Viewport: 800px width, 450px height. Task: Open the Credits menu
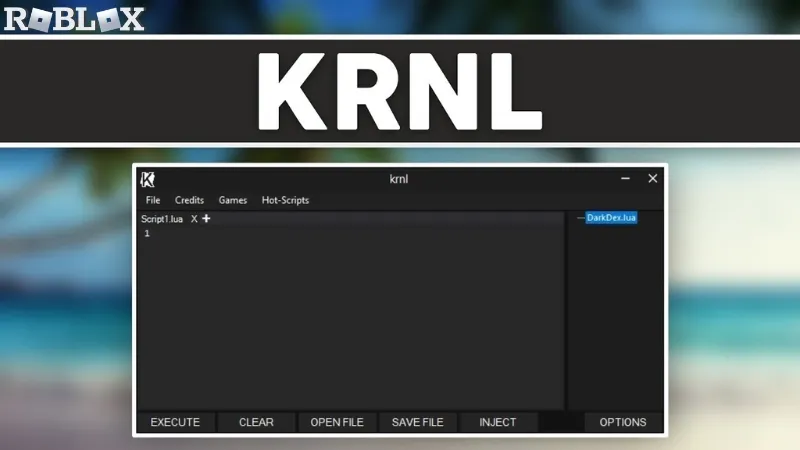click(x=189, y=200)
